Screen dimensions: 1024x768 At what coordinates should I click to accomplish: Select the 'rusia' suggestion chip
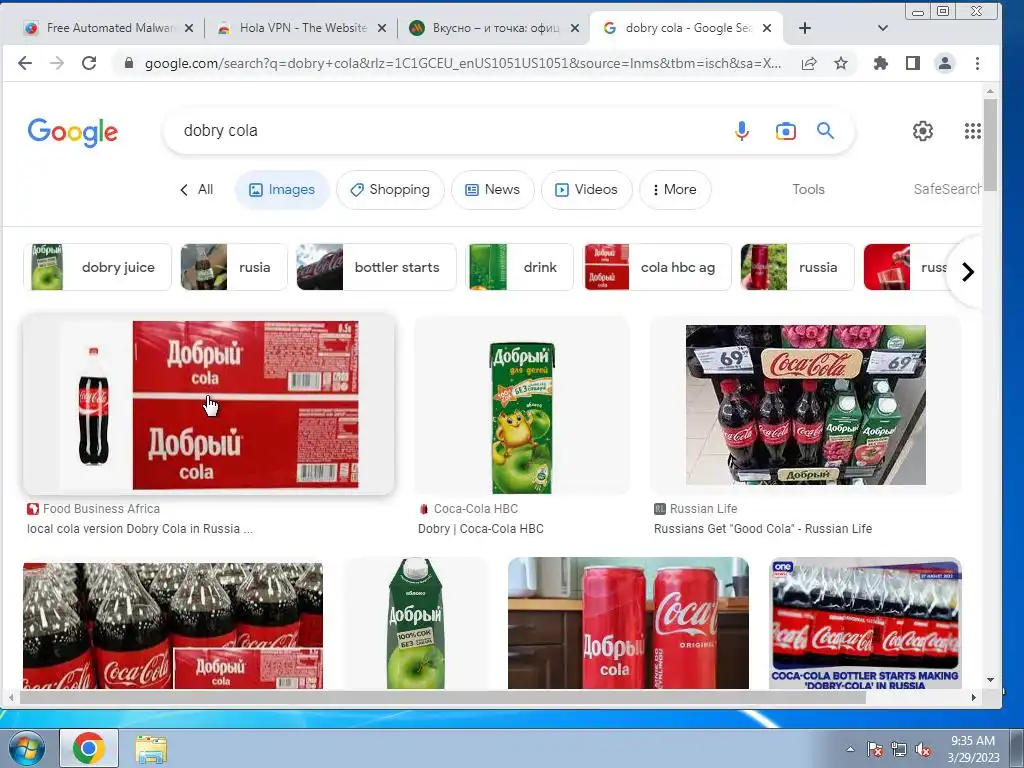click(x=233, y=267)
